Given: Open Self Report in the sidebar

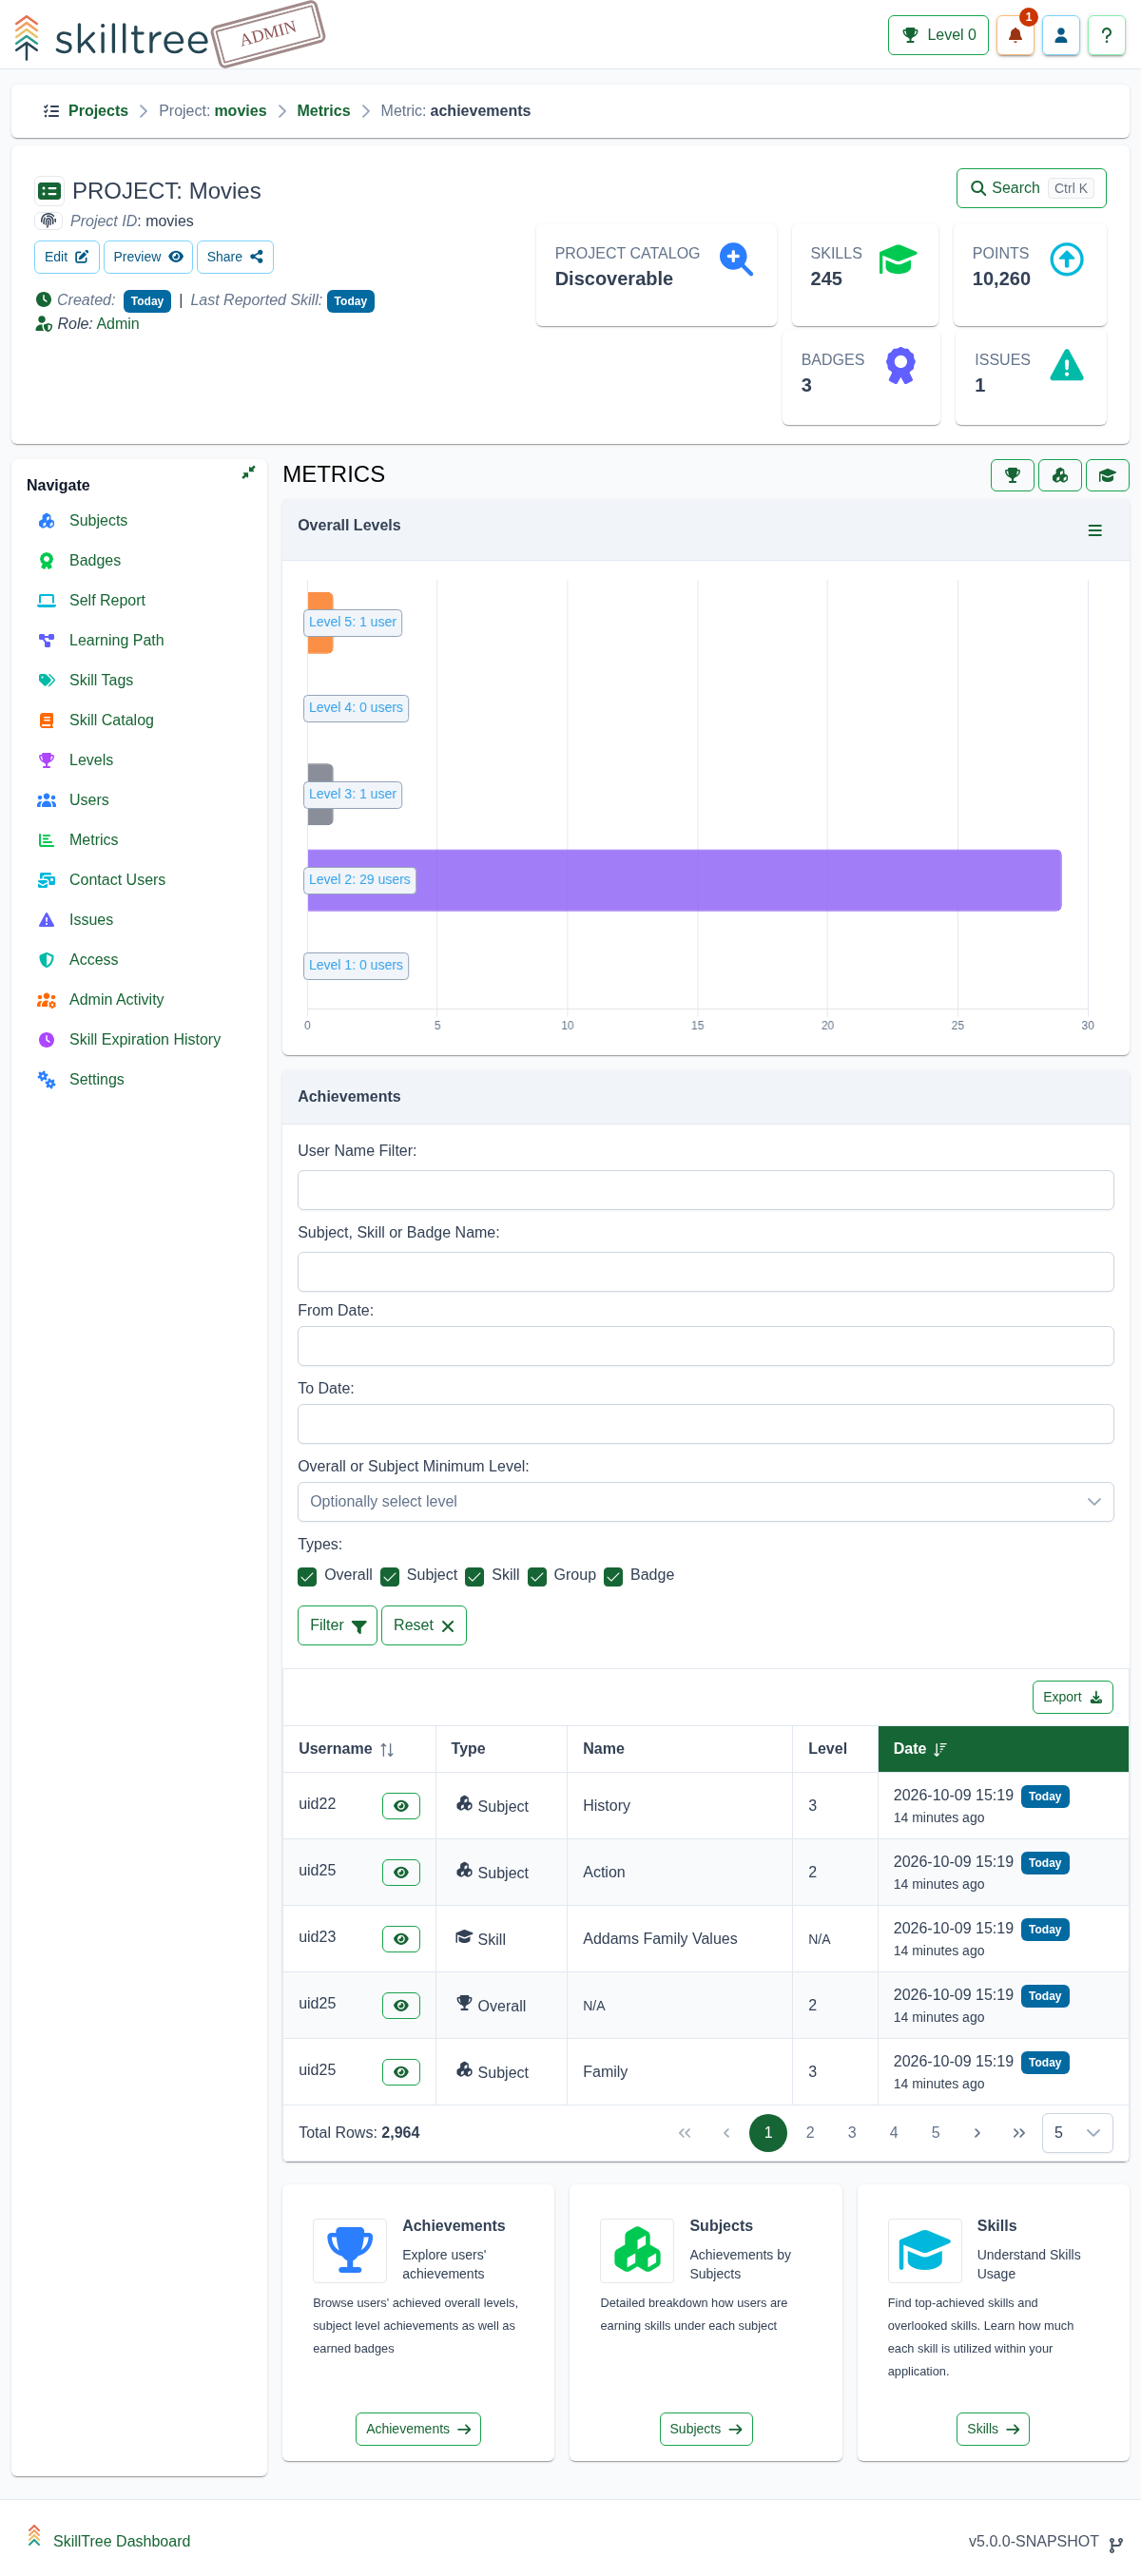Looking at the screenshot, I should click(x=107, y=601).
